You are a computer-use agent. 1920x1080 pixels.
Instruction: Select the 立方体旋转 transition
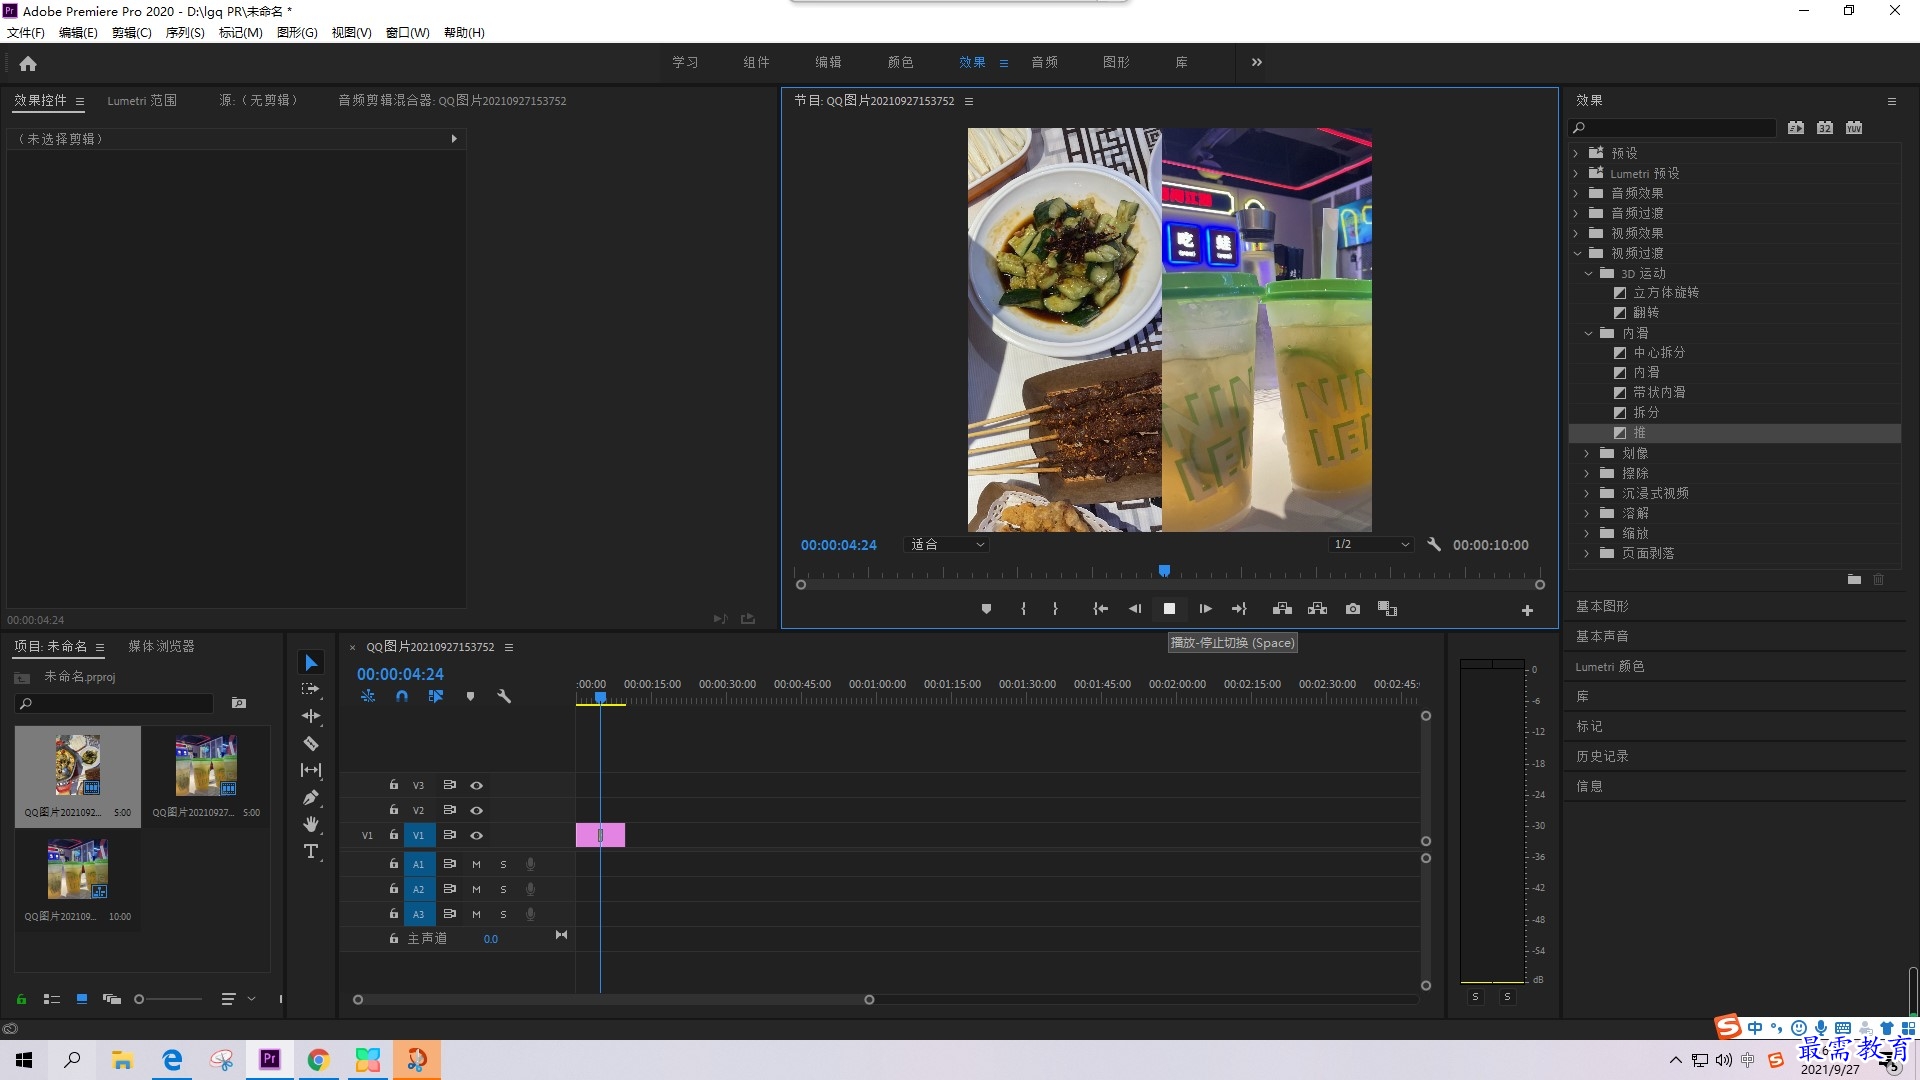[1665, 293]
